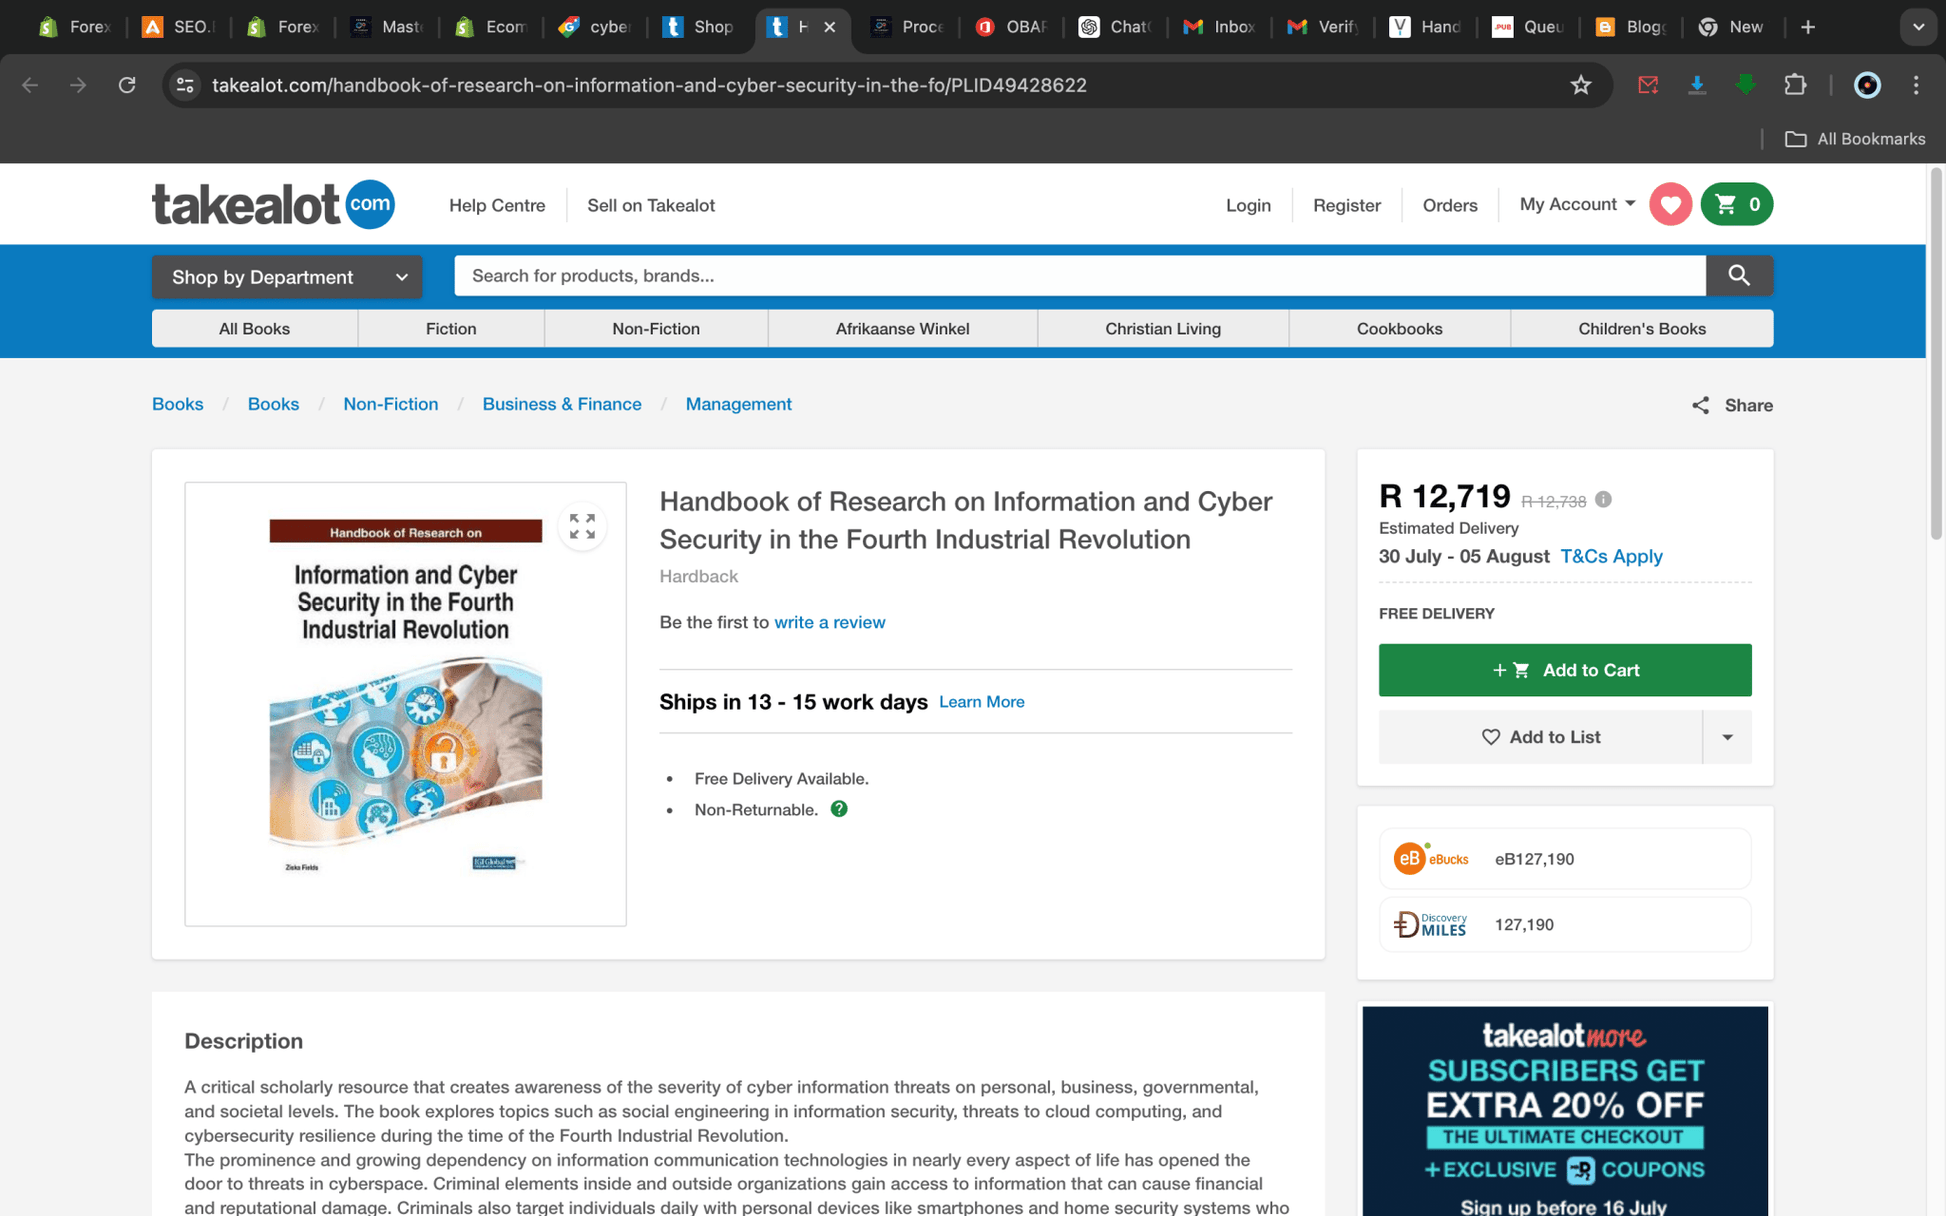Bookmark this page with the star icon
Image resolution: width=1946 pixels, height=1216 pixels.
[1580, 85]
